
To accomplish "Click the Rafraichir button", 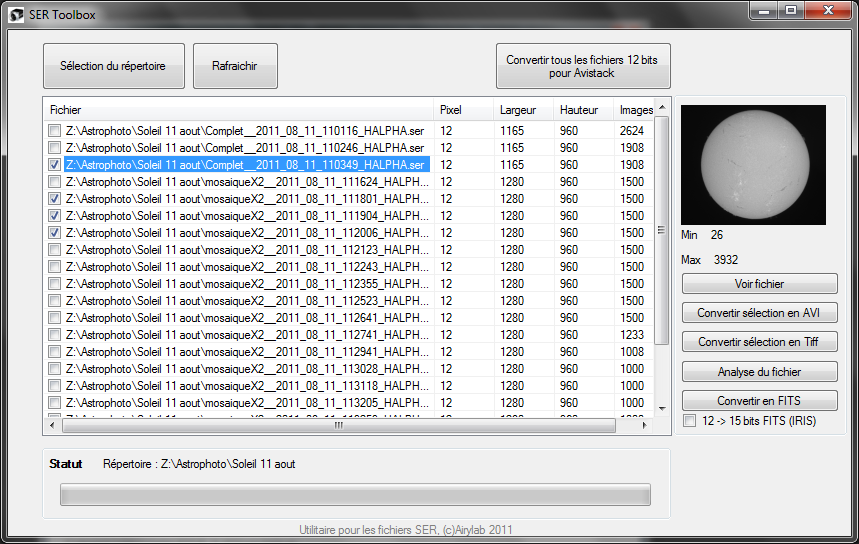I will (x=235, y=66).
